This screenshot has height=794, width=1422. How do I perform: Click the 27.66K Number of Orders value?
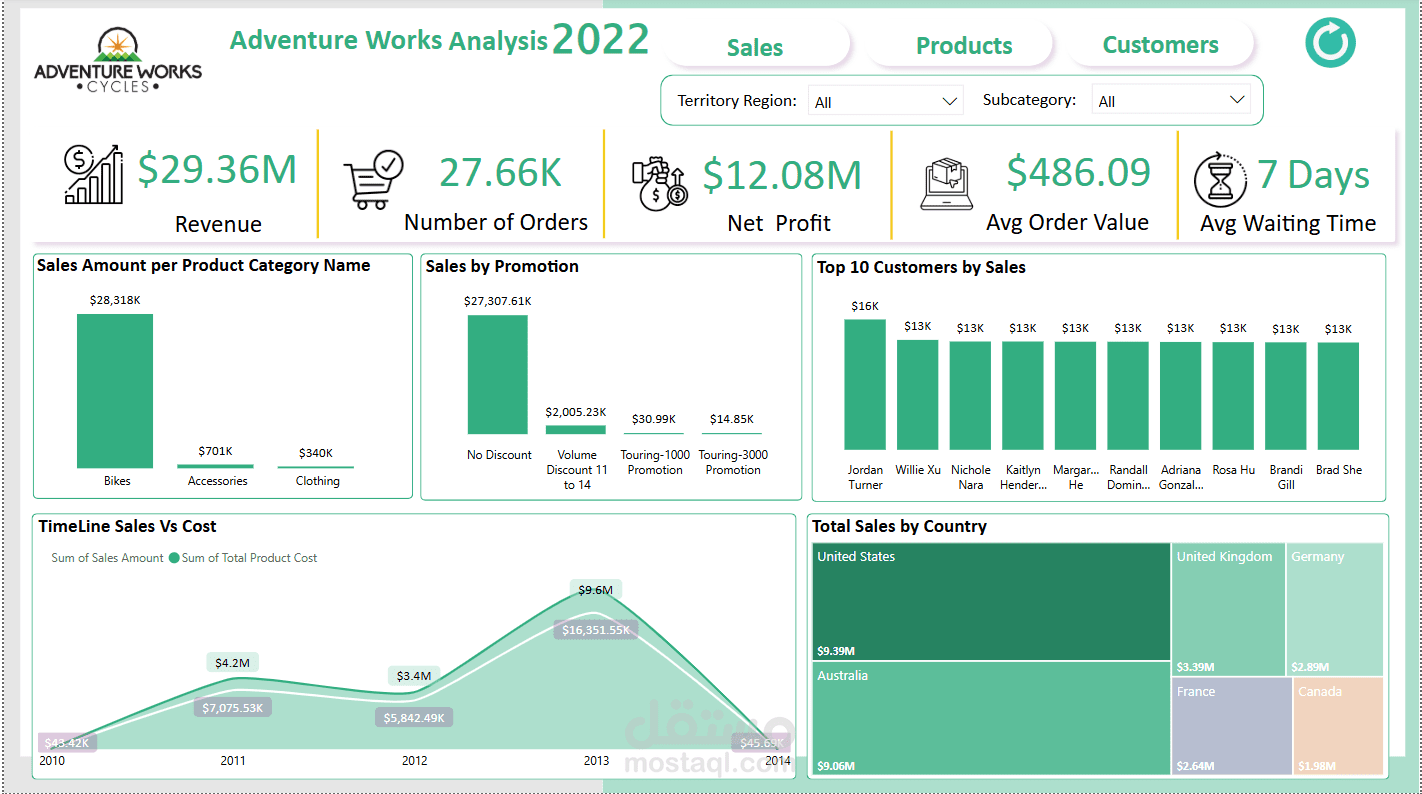501,173
